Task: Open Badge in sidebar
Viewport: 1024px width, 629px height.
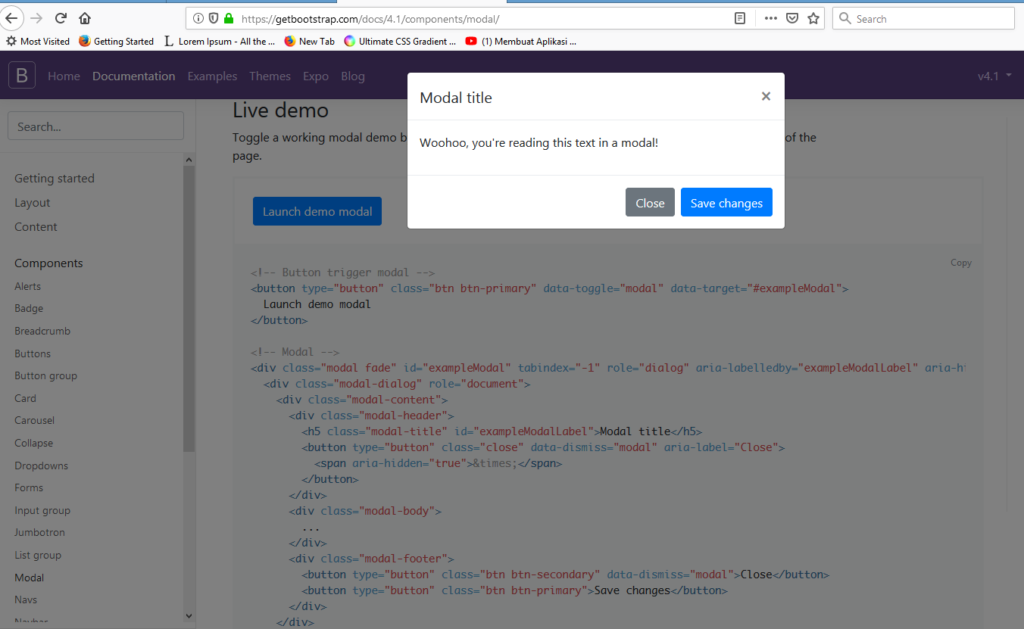Action: (x=29, y=308)
